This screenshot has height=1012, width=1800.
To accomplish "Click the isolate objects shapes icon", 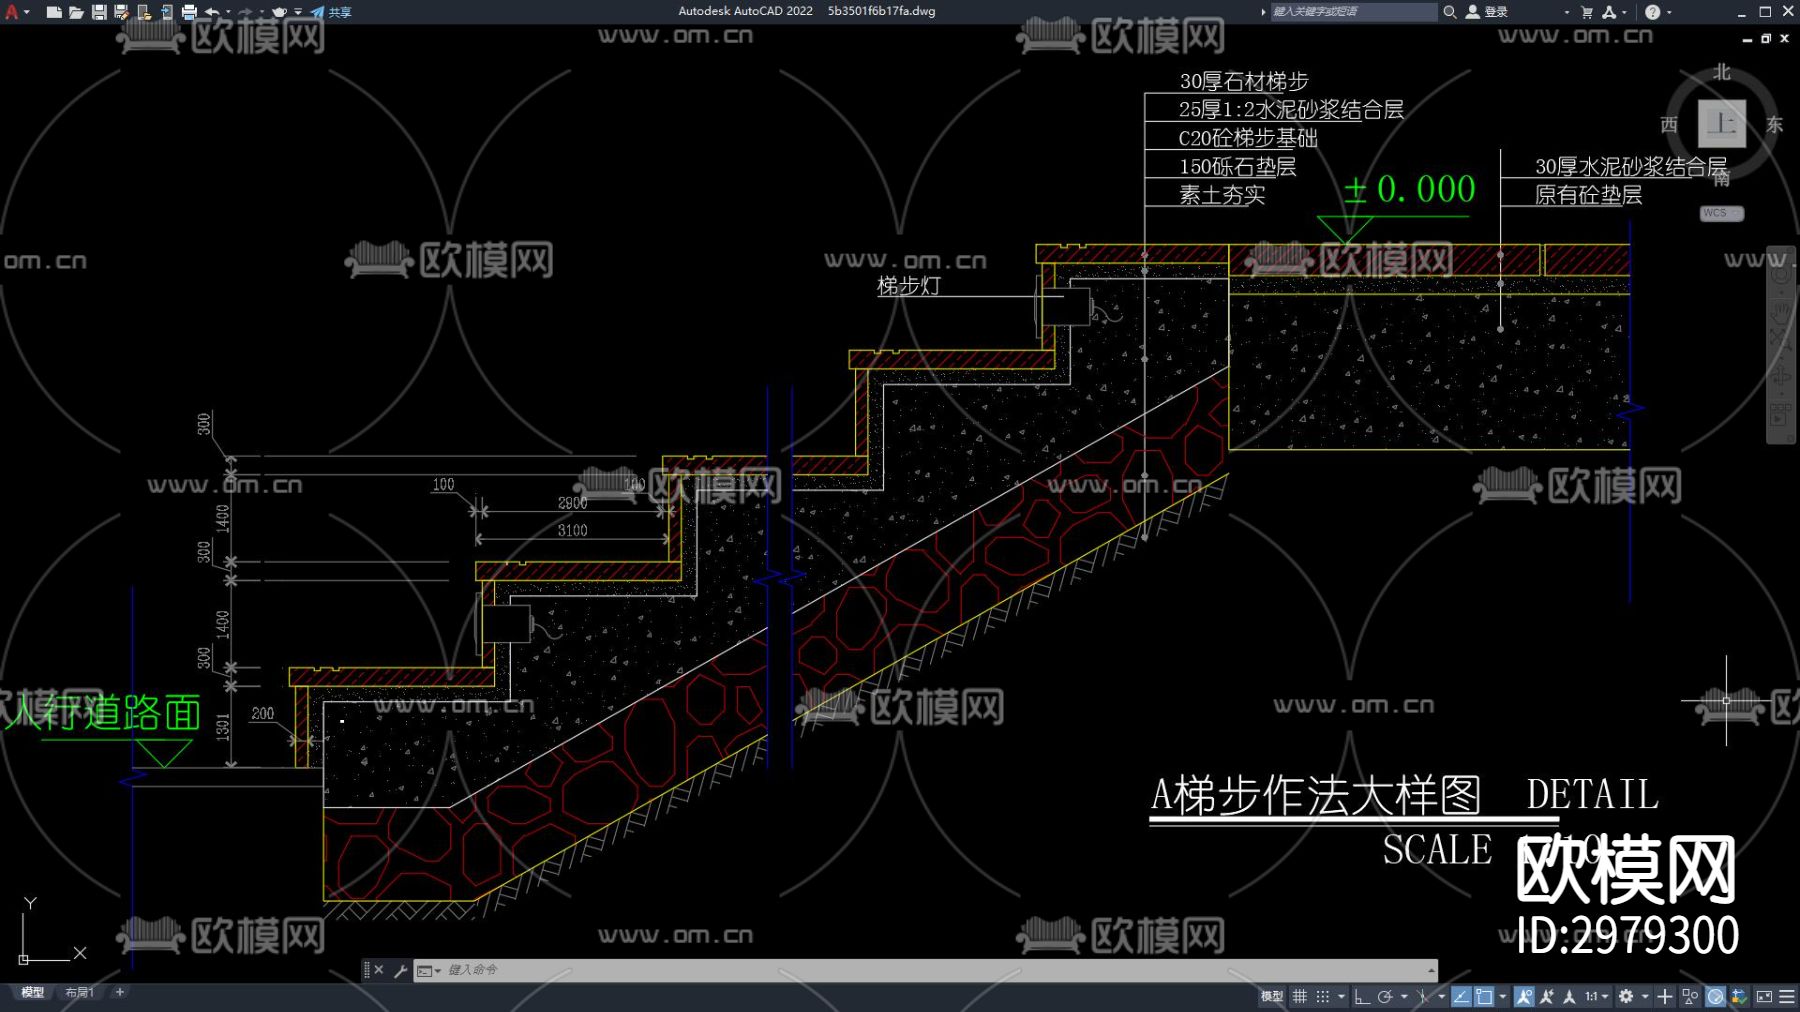I will pos(1690,996).
